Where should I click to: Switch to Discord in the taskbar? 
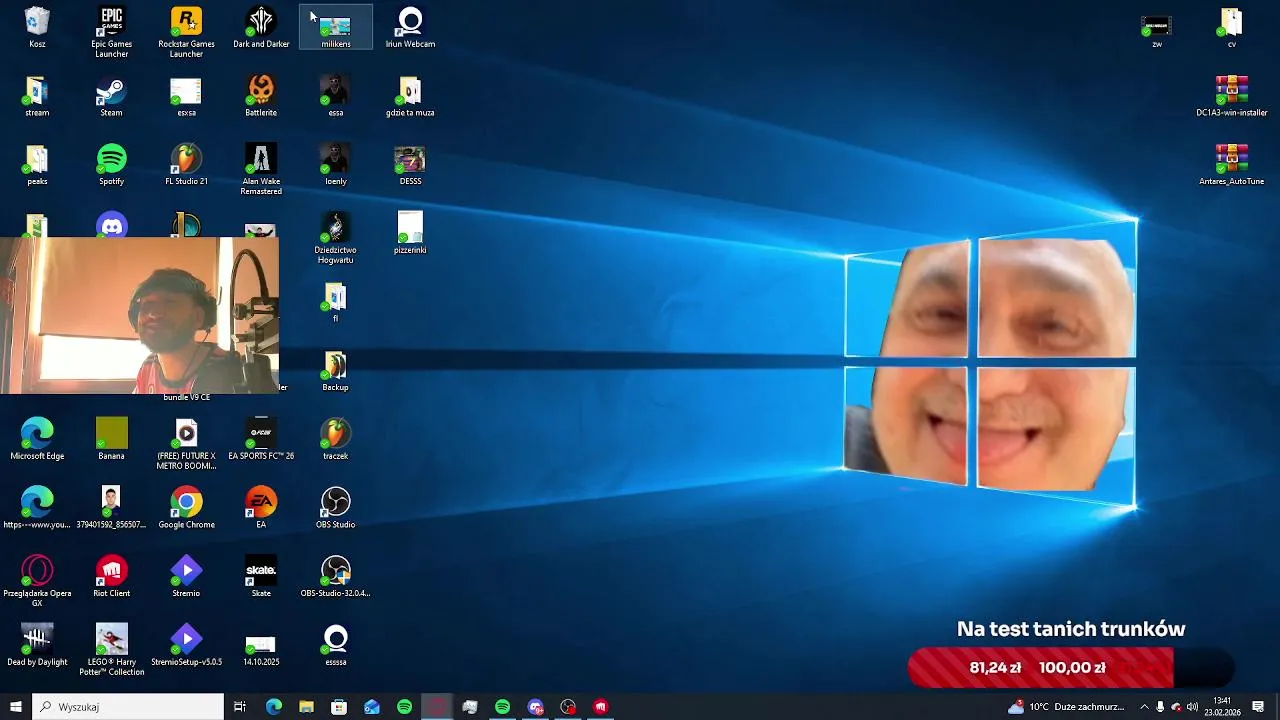[x=535, y=707]
